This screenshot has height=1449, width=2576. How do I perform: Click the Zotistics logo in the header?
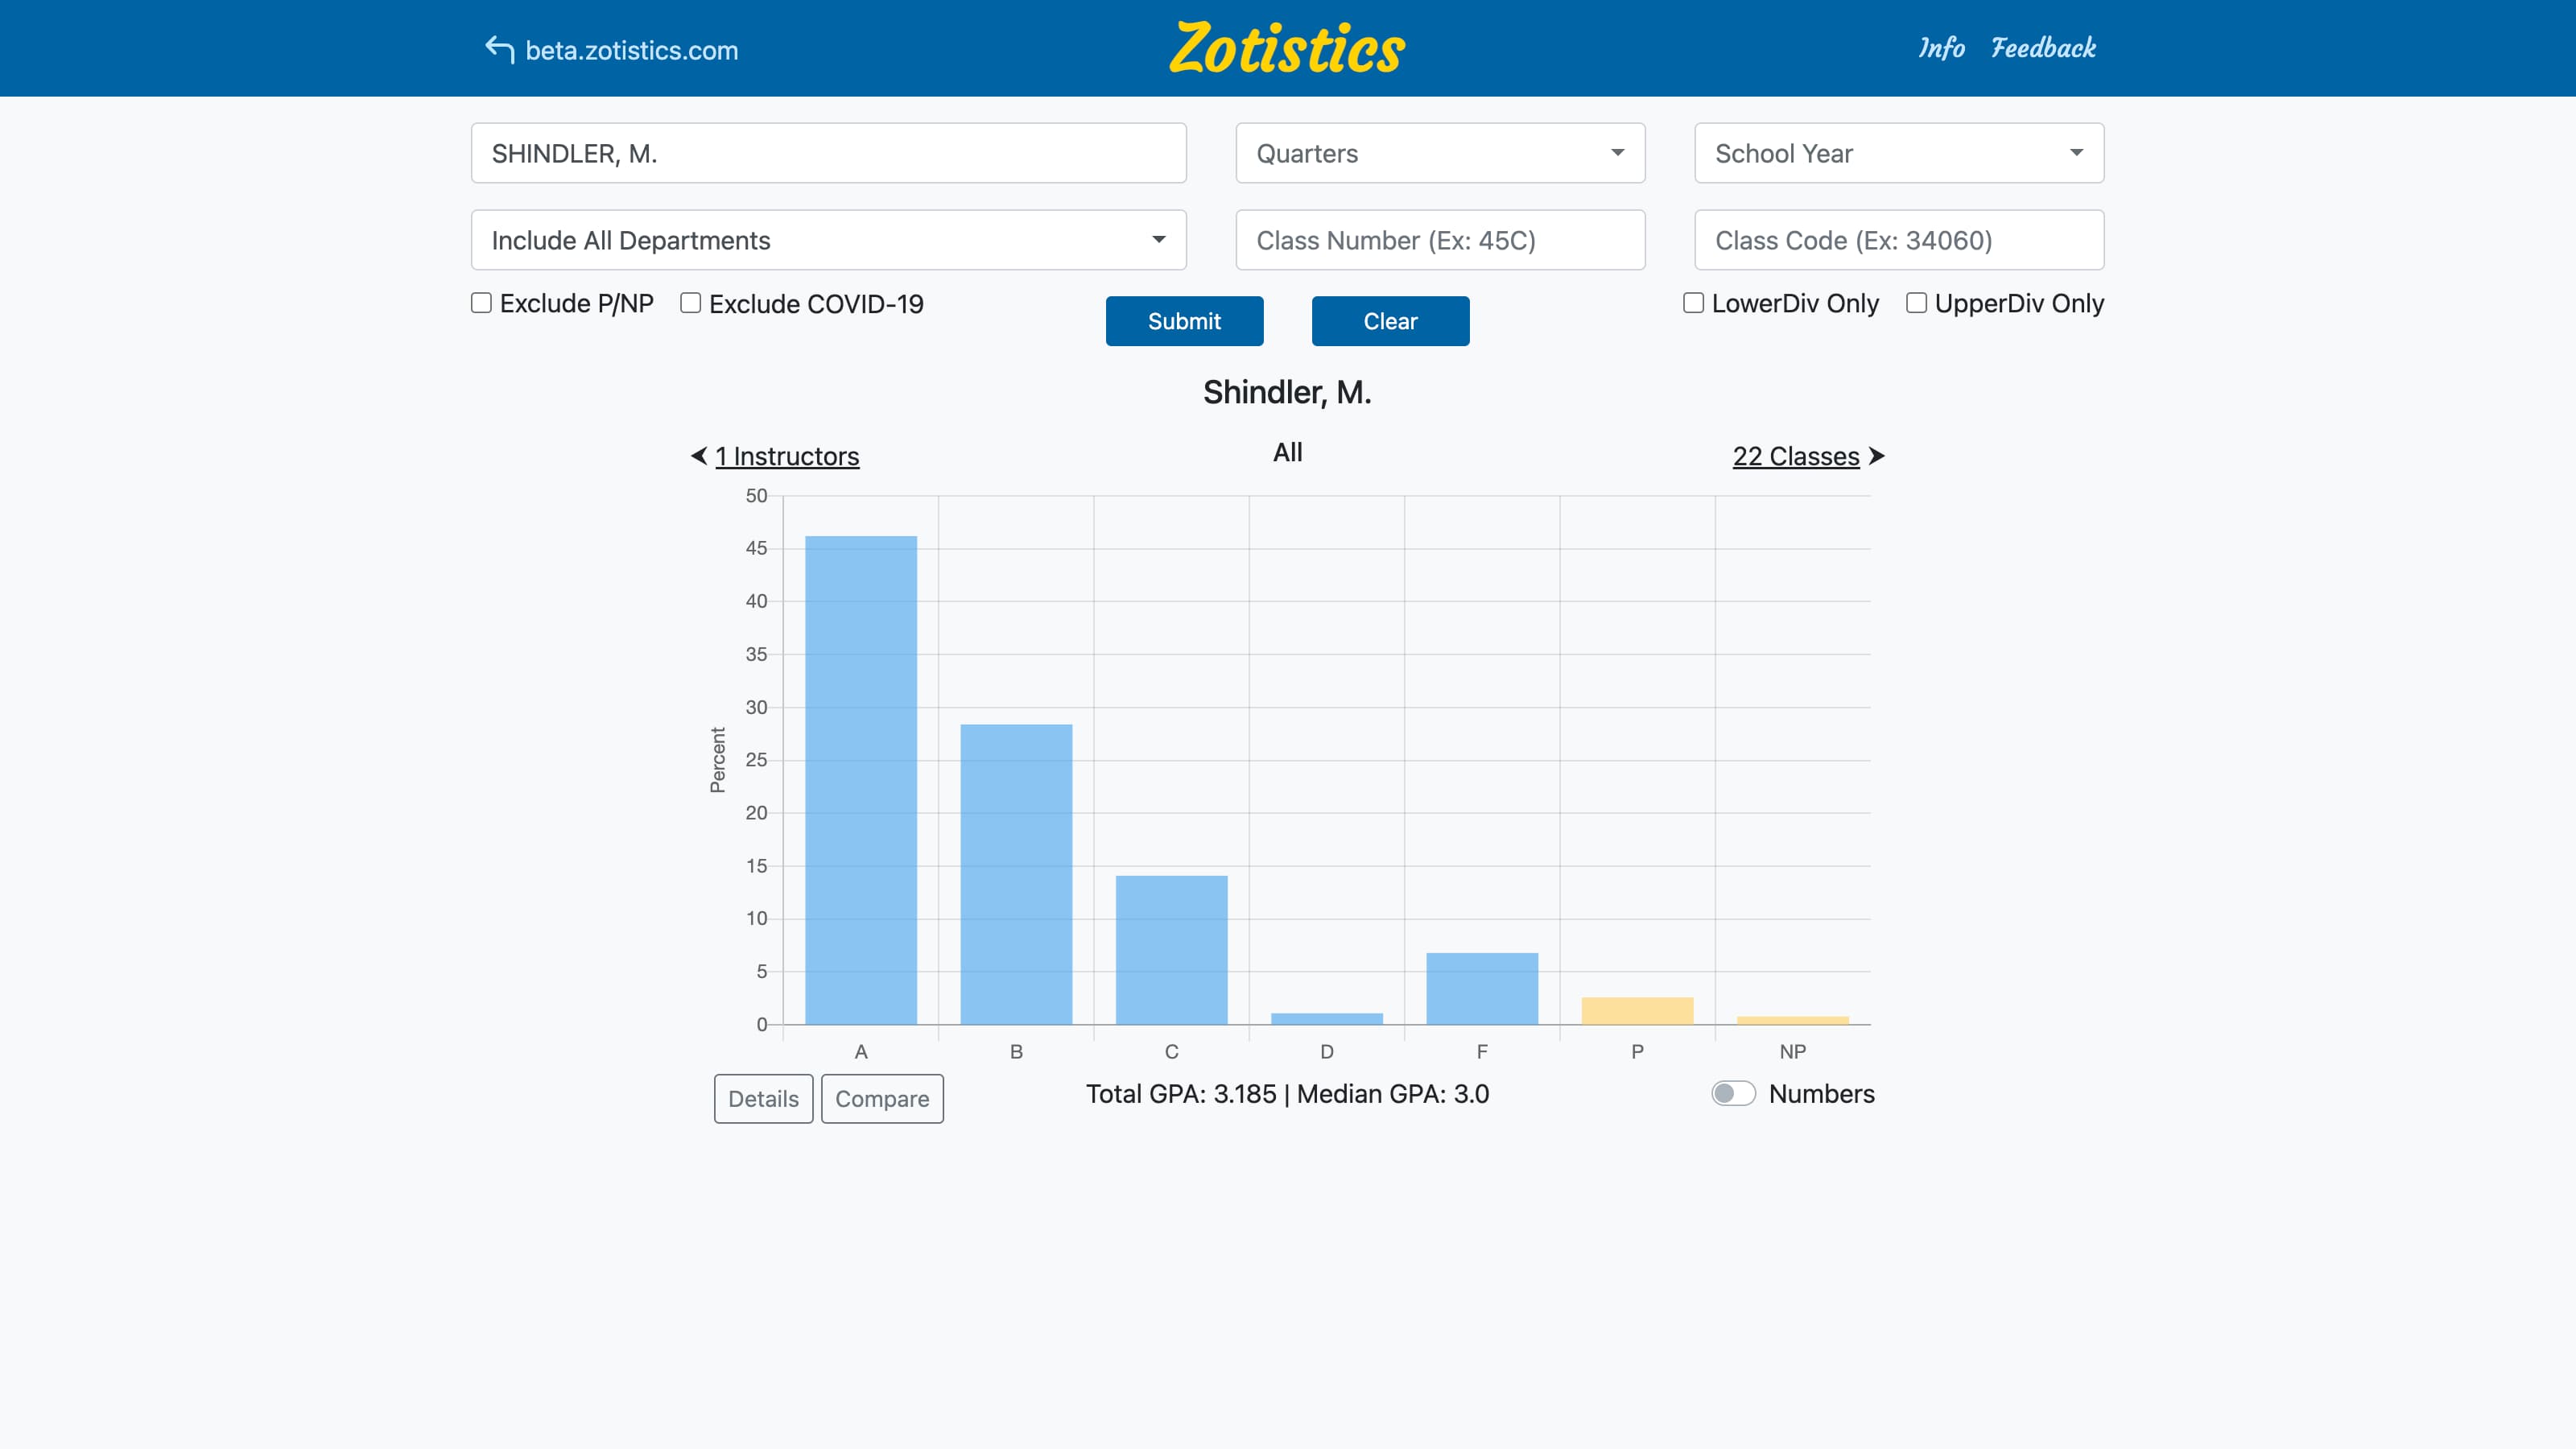[1287, 49]
